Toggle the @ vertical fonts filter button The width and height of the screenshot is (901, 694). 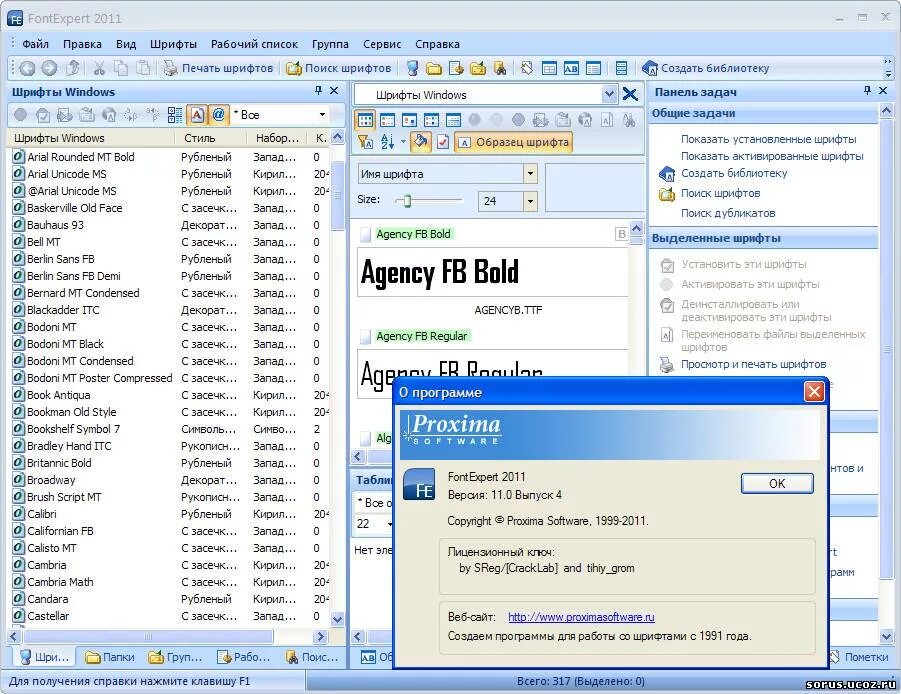coord(218,115)
